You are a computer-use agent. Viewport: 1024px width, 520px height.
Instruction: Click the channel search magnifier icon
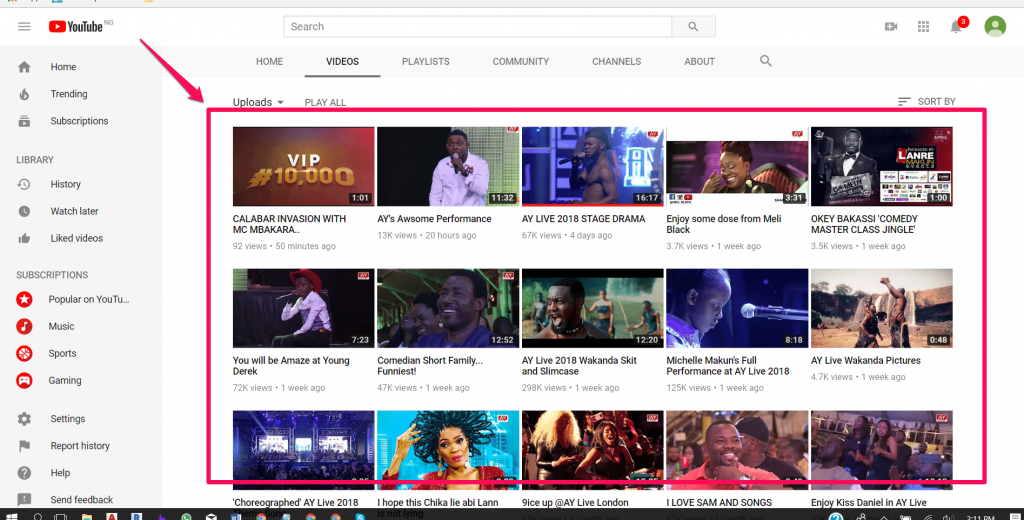[x=766, y=61]
